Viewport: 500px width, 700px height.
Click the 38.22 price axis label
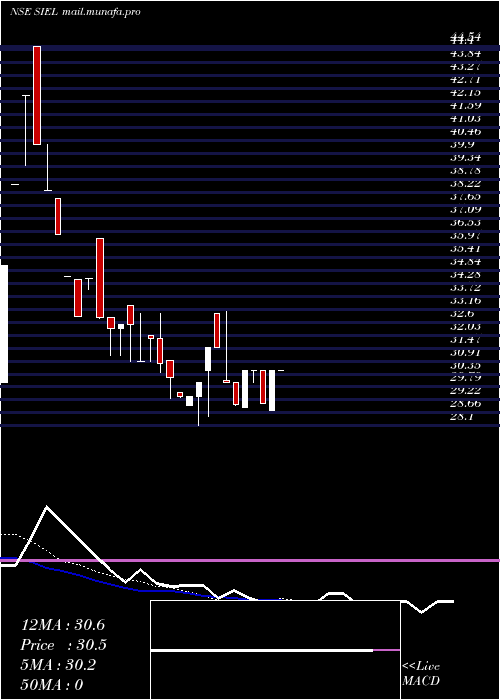click(x=465, y=183)
